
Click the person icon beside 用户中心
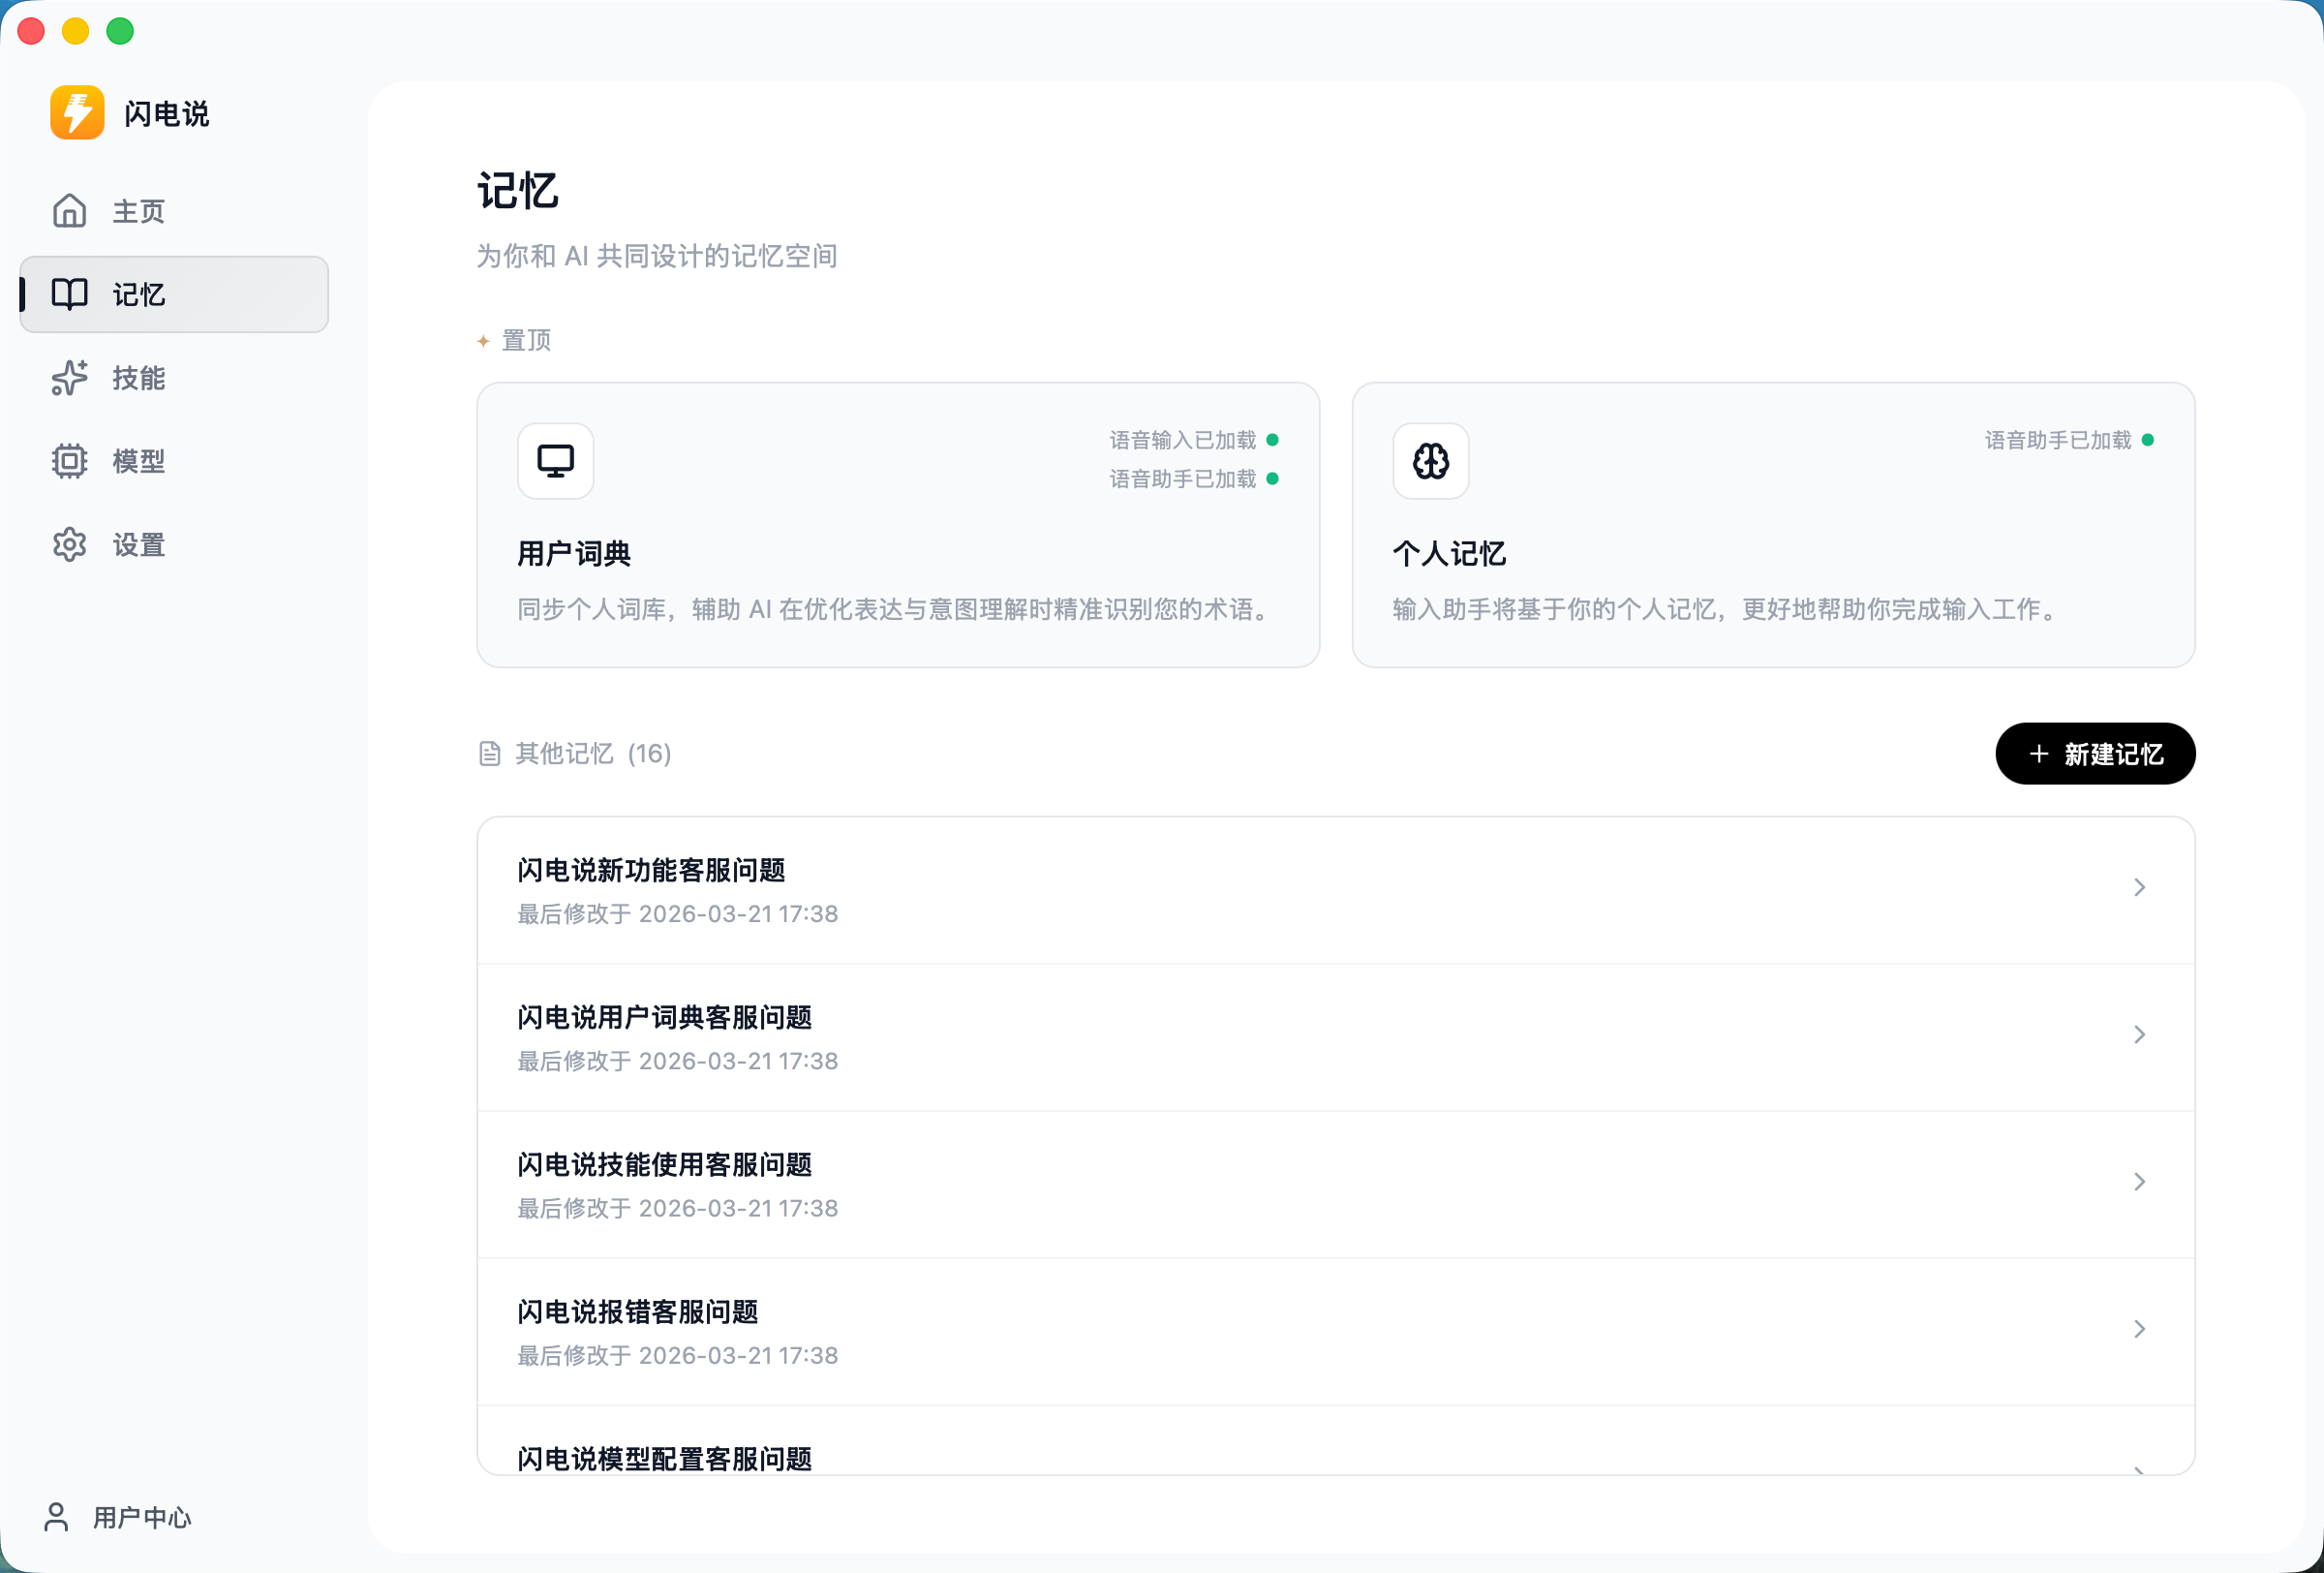click(x=57, y=1517)
